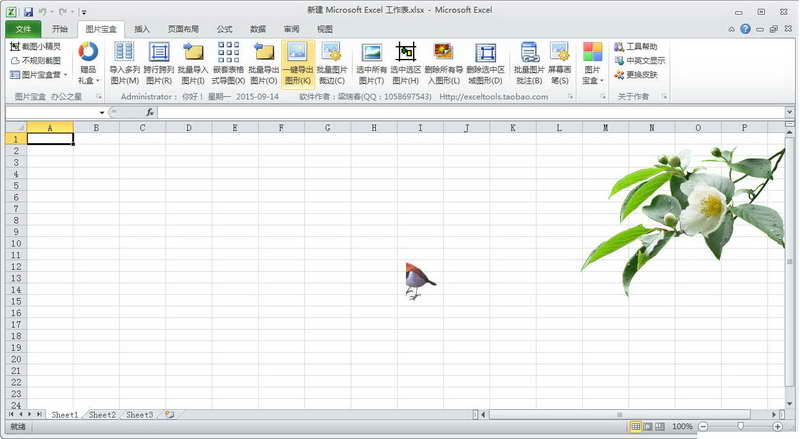Minimize the ribbon with caret icon
Screen dimensions: 800x439
731,30
